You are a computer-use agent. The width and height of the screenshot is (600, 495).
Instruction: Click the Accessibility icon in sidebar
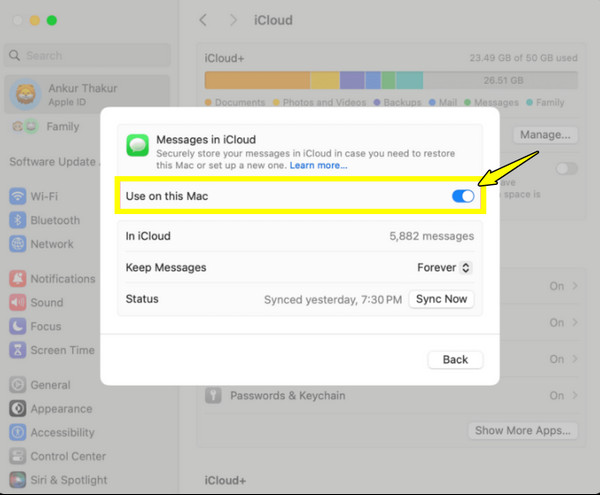18,432
